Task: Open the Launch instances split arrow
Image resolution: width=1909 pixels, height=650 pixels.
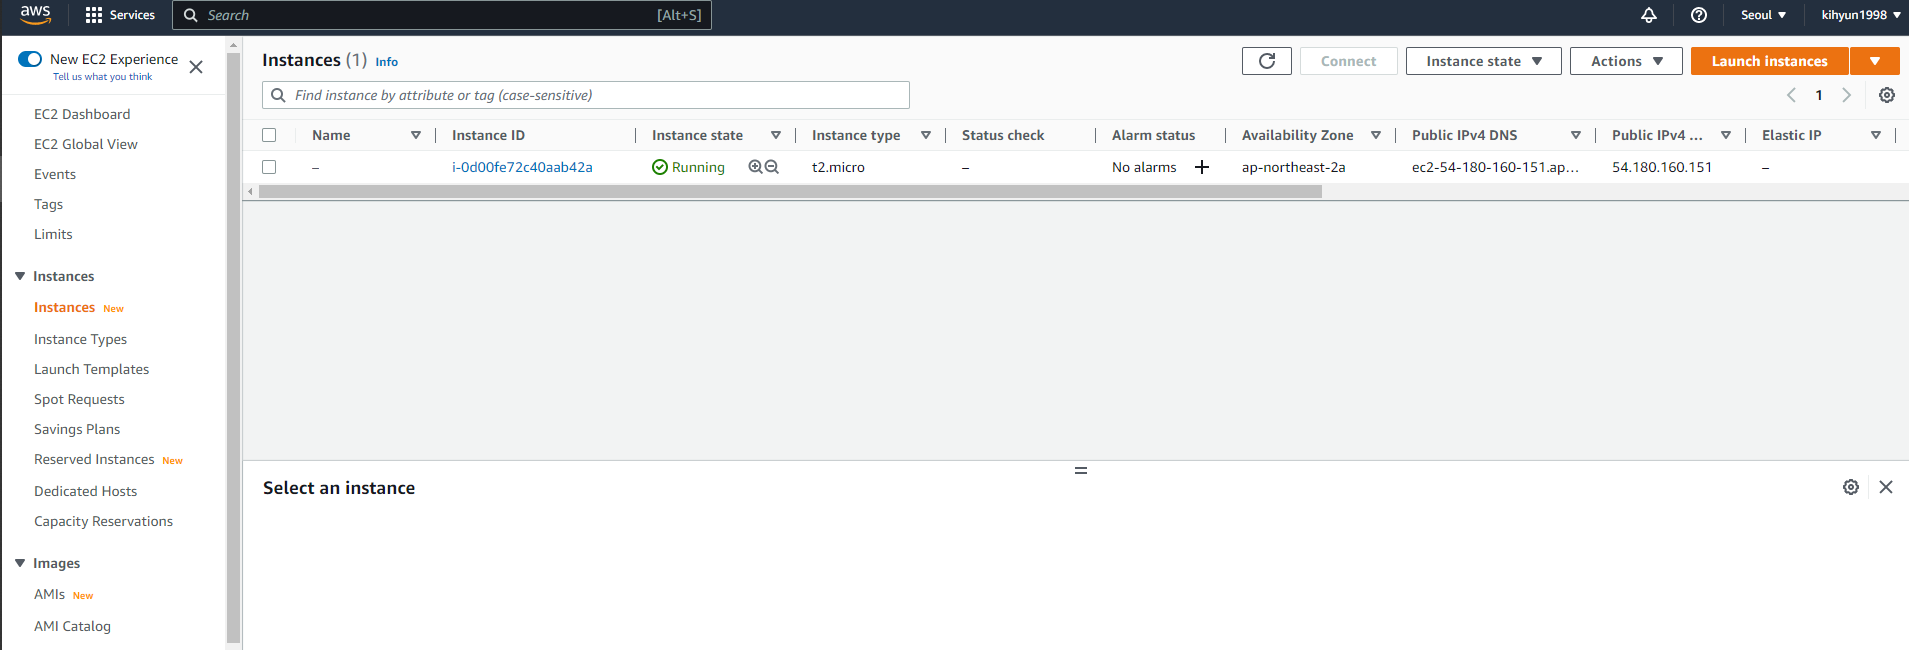Action: pyautogui.click(x=1875, y=61)
